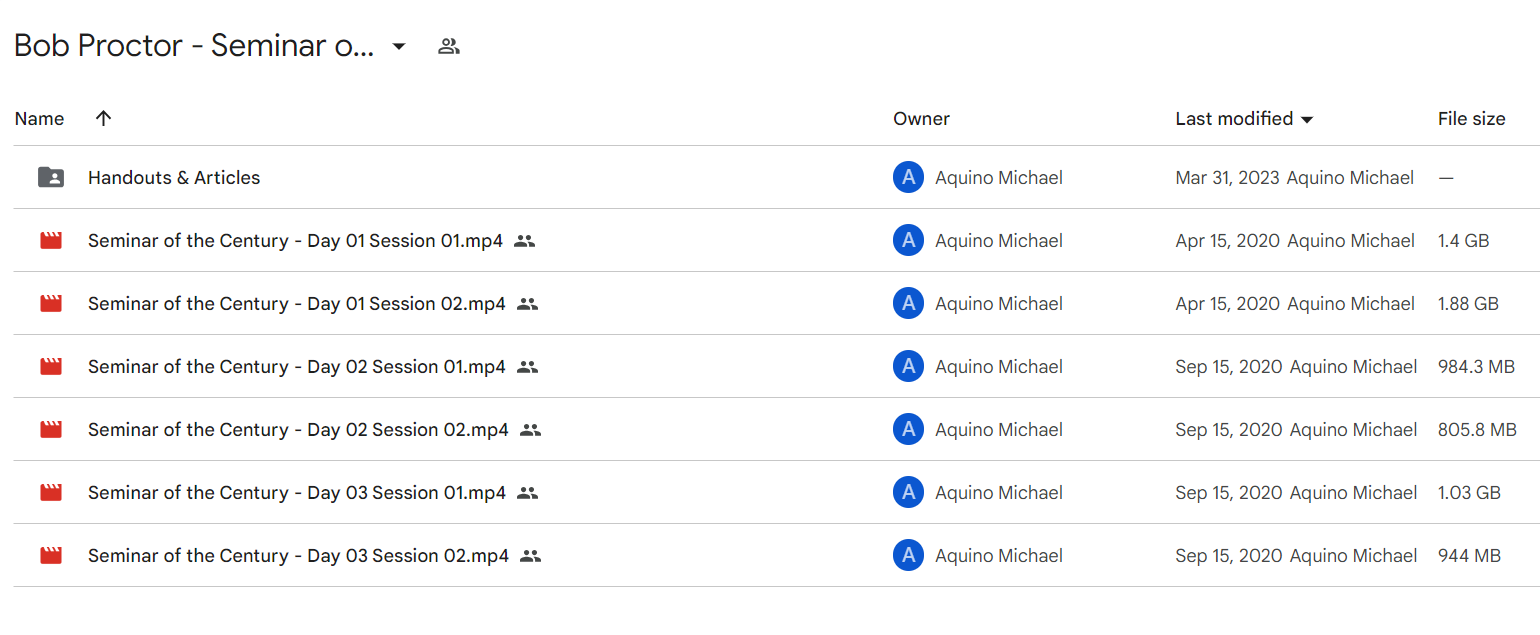Screen dimensions: 1540x635
Task: Click owner avatar in Handouts & Articles row
Action: (x=908, y=178)
